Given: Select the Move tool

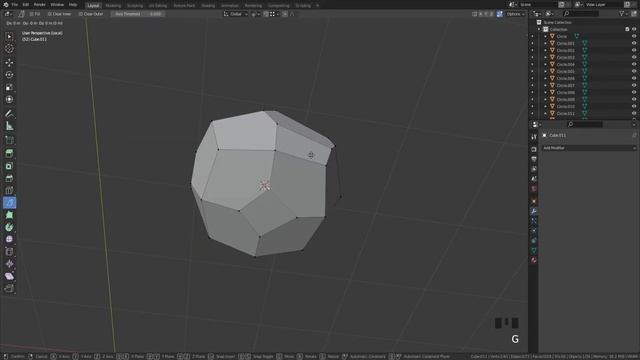Looking at the screenshot, I should pyautogui.click(x=9, y=62).
